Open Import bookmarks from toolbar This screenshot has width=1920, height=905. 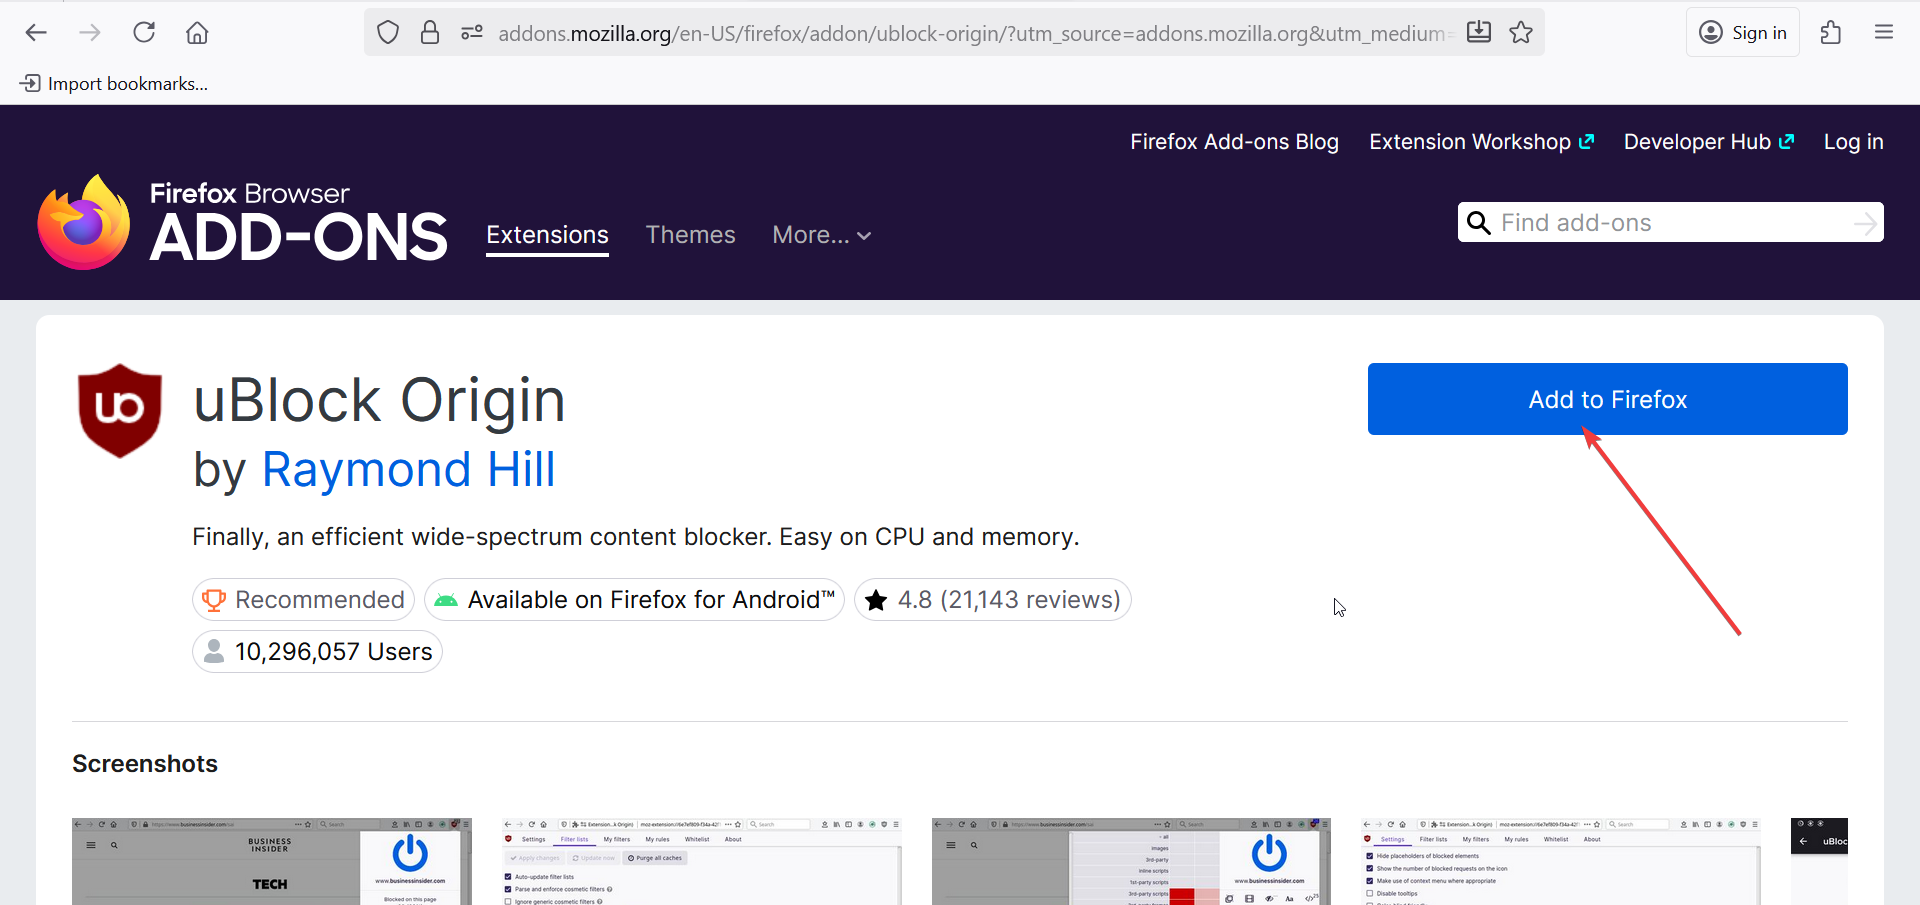point(114,83)
